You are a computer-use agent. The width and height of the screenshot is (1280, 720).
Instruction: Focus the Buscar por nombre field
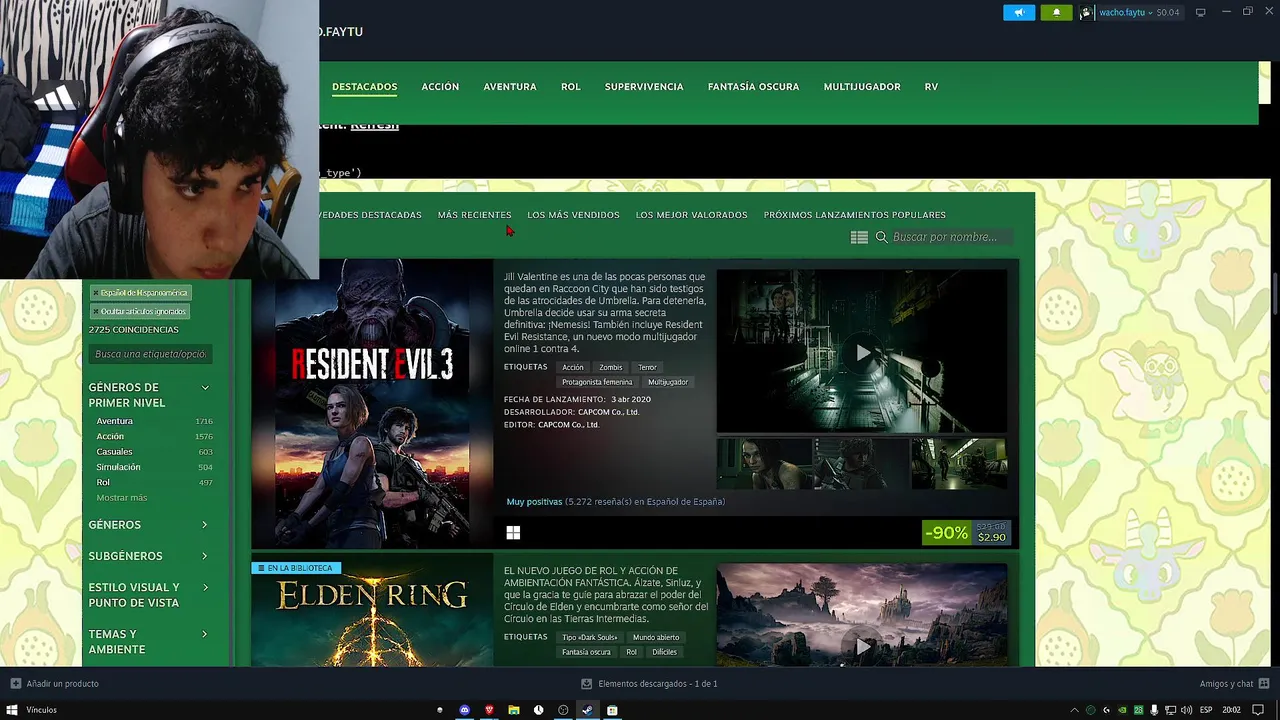950,237
